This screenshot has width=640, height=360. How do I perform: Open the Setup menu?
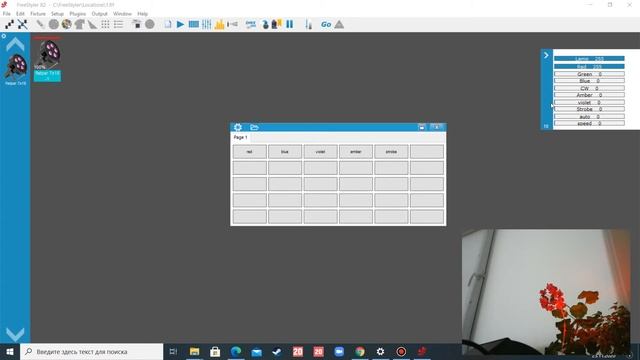pyautogui.click(x=57, y=14)
